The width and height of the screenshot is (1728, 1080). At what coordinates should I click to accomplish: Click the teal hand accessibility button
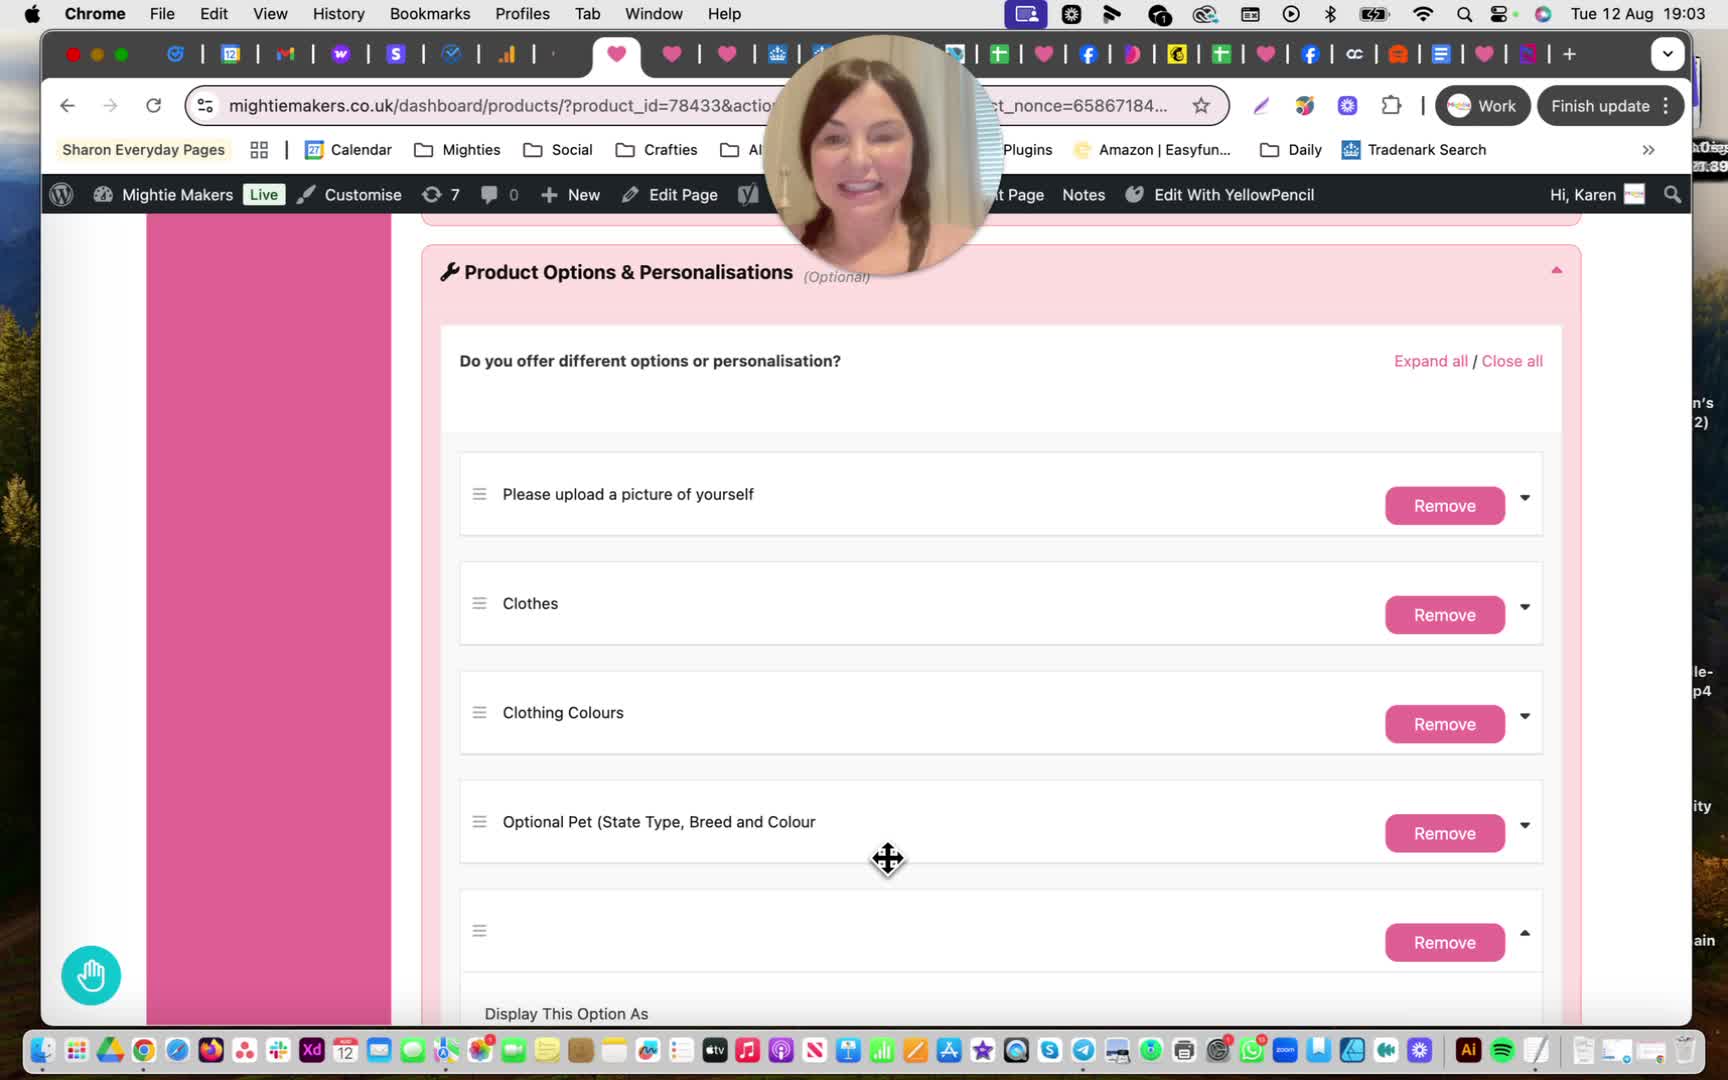coord(91,975)
